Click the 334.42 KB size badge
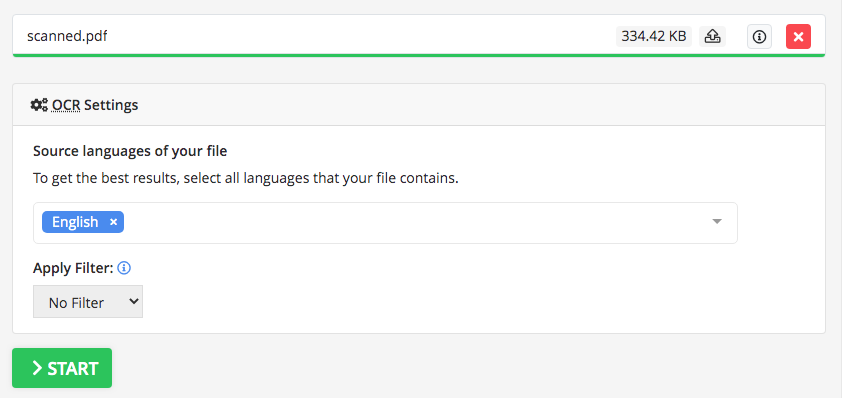This screenshot has height=398, width=842. [x=654, y=36]
